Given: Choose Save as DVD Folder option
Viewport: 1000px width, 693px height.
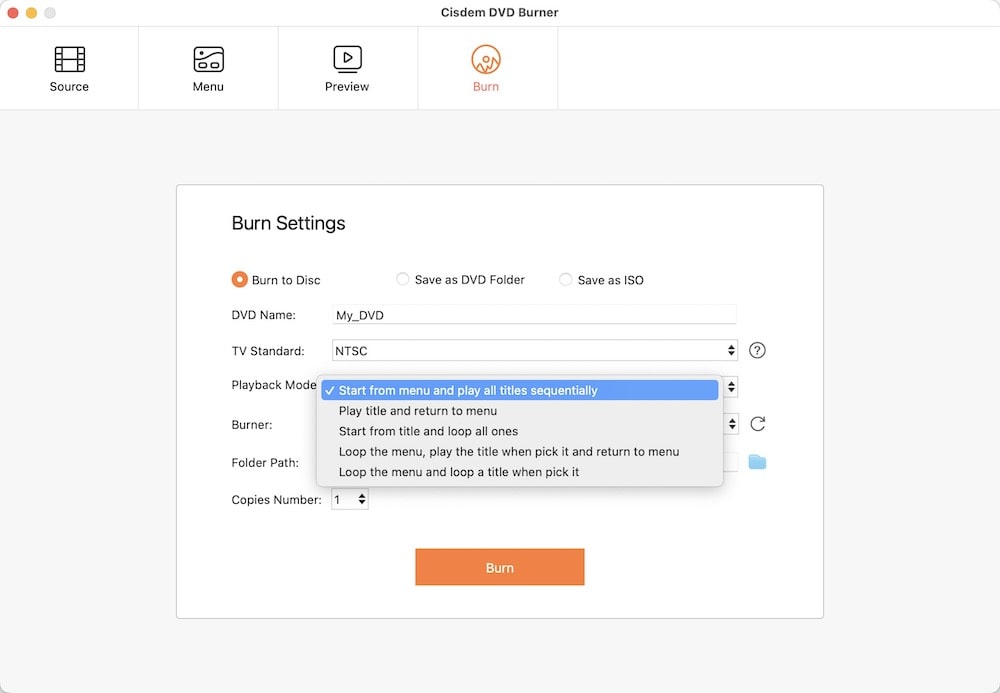Looking at the screenshot, I should tap(403, 280).
